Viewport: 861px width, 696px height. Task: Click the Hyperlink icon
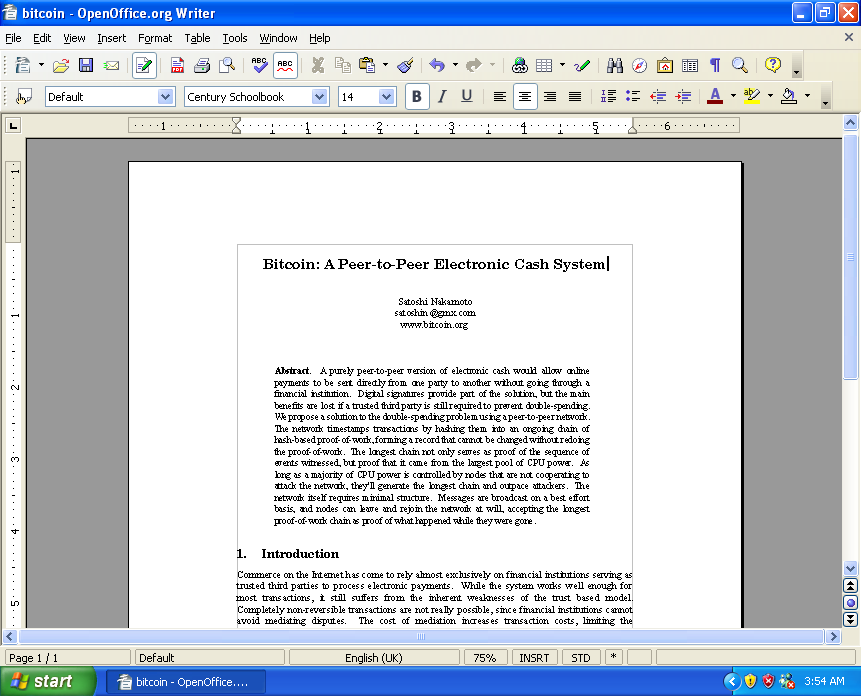tap(519, 65)
